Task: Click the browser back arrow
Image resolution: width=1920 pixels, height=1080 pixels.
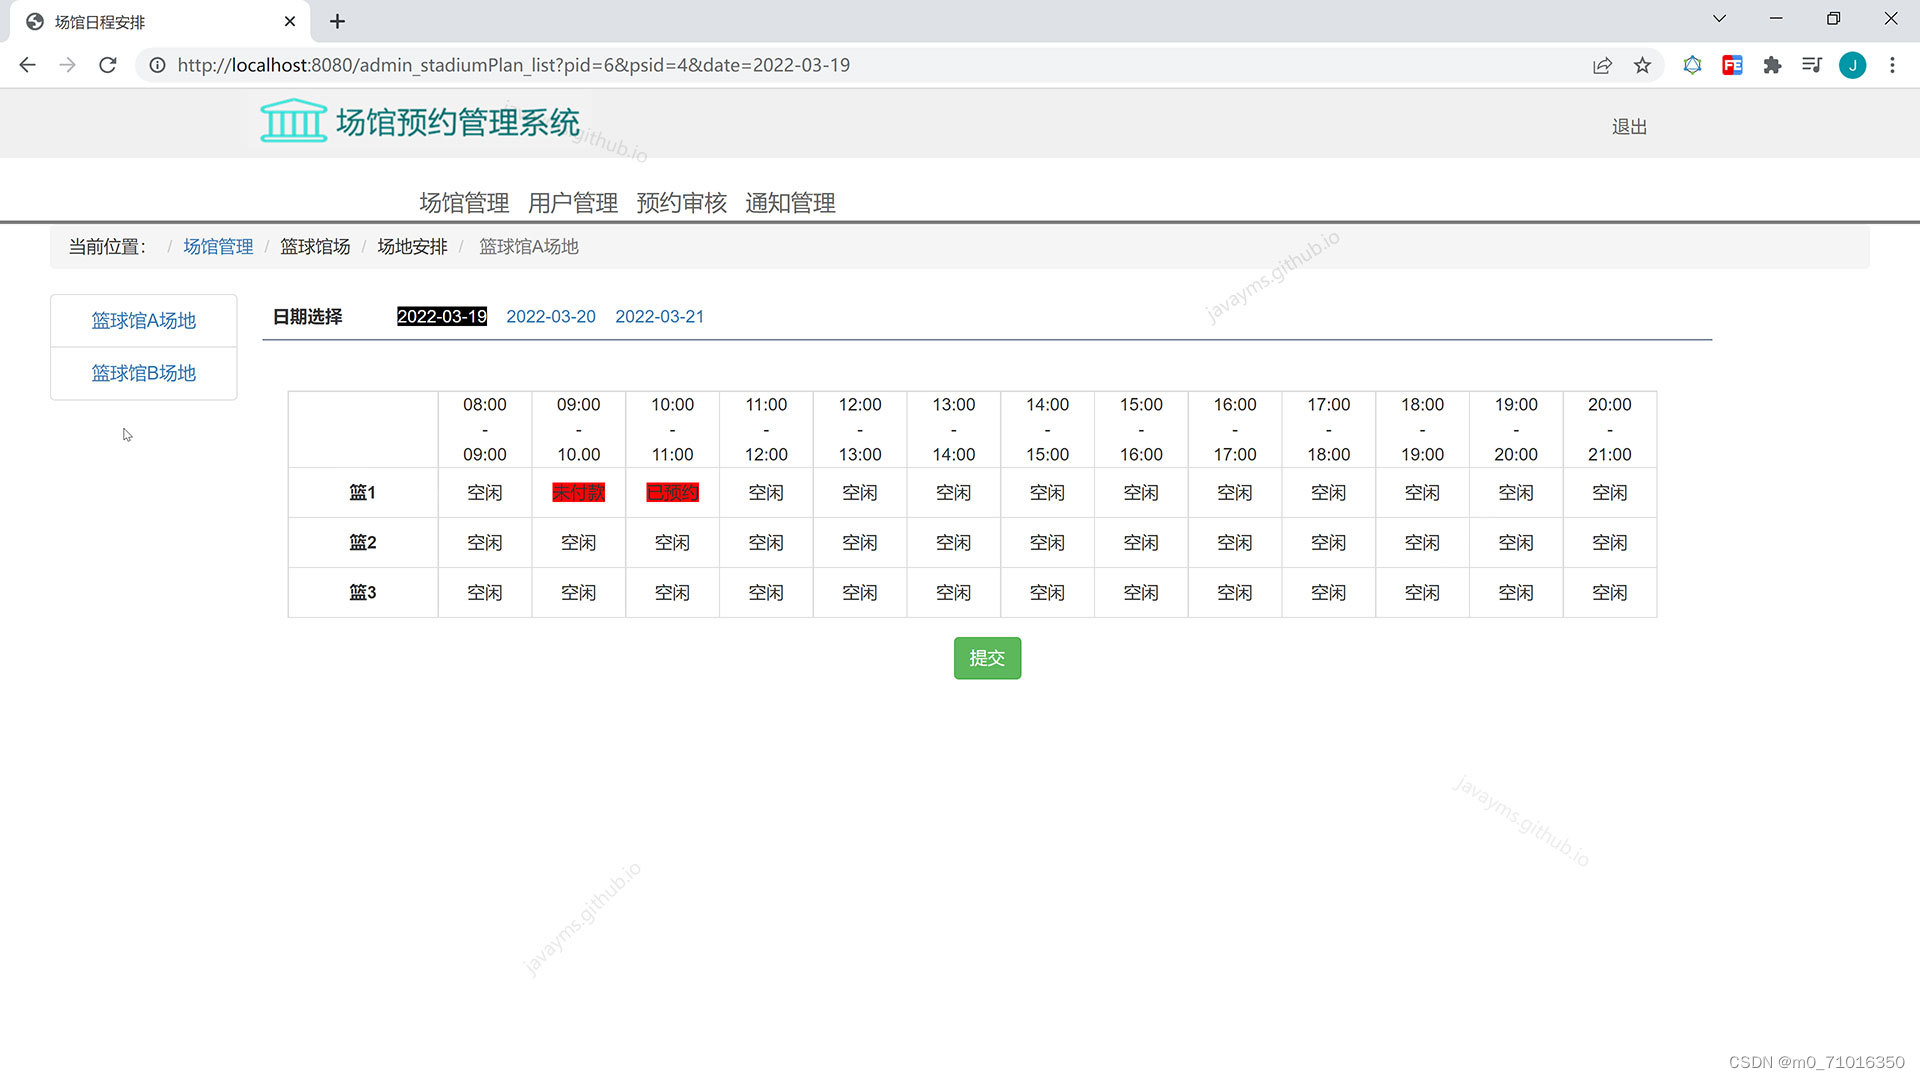Action: [28, 65]
